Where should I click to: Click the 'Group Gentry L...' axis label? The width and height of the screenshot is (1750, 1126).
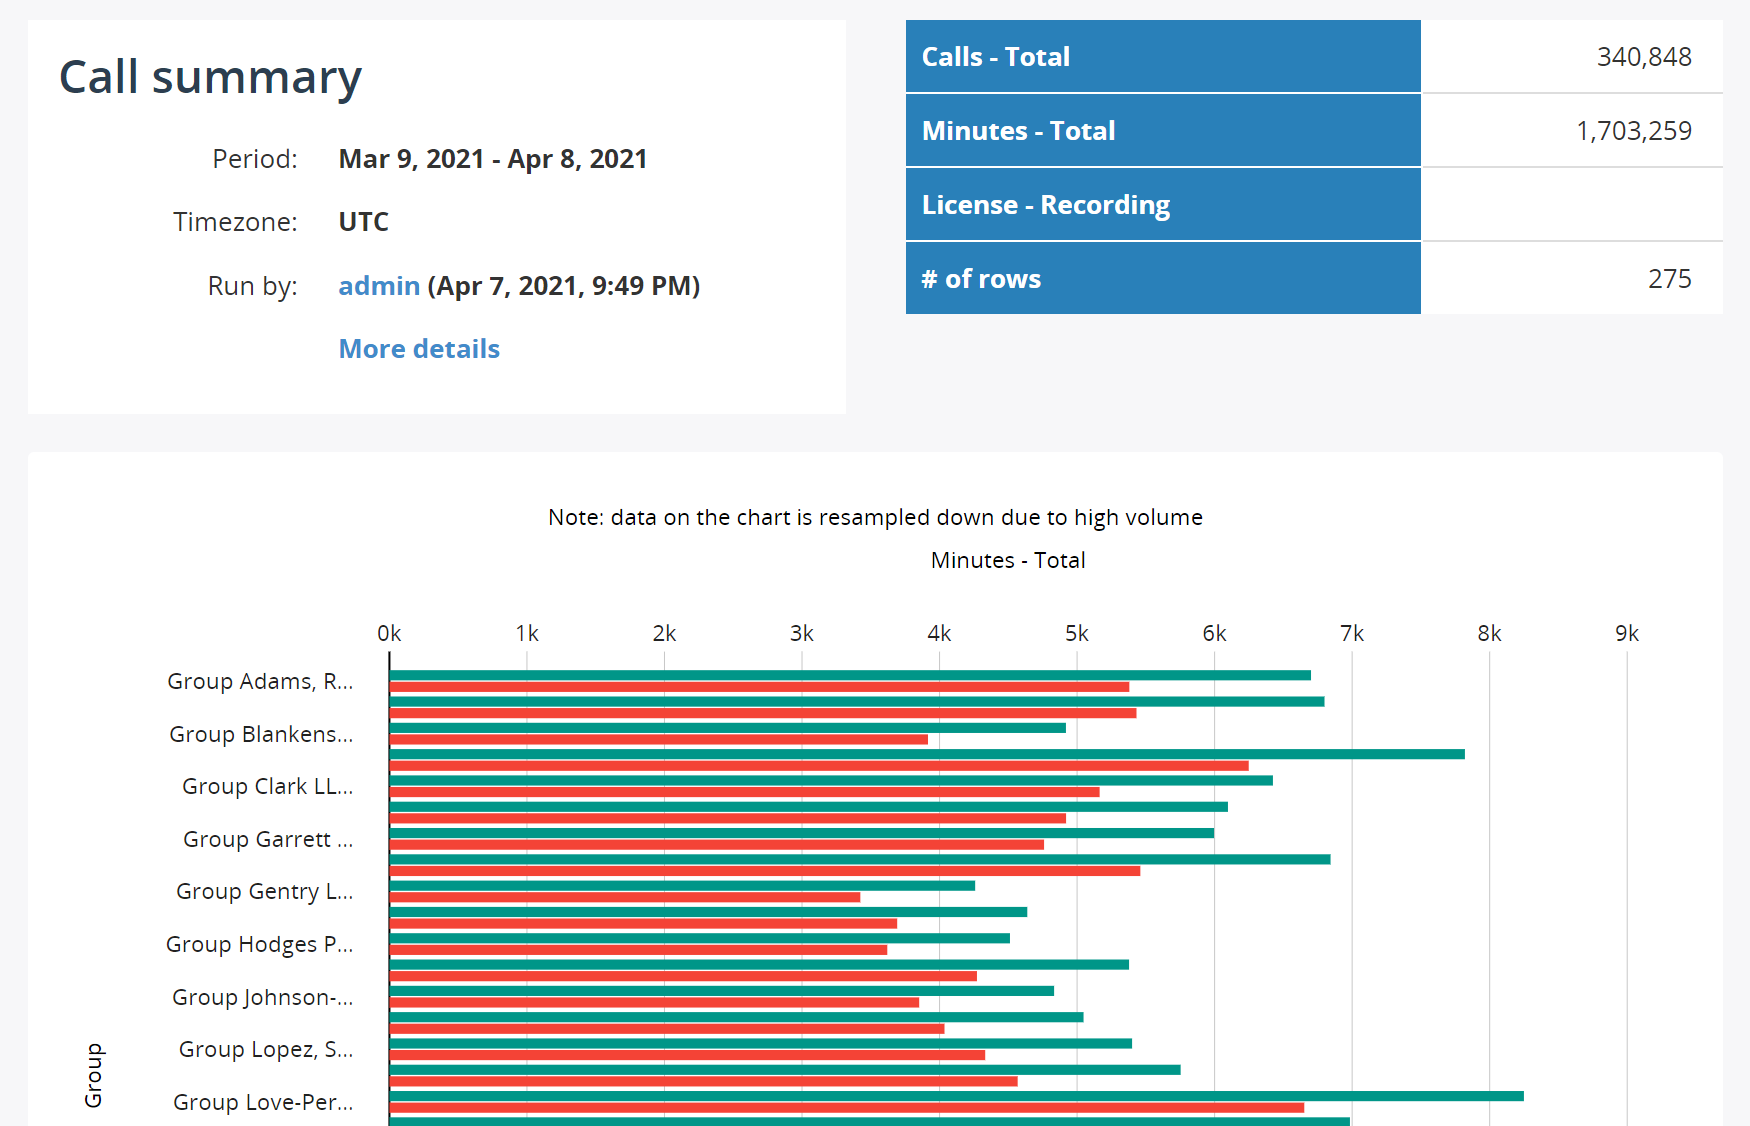(264, 891)
